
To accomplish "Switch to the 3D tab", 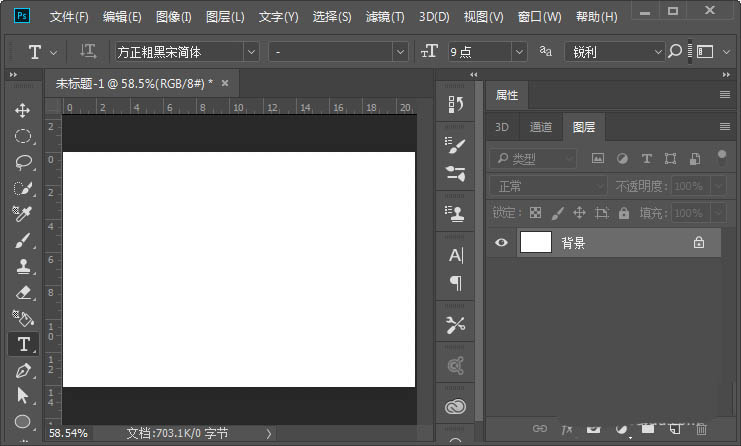I will (x=502, y=127).
